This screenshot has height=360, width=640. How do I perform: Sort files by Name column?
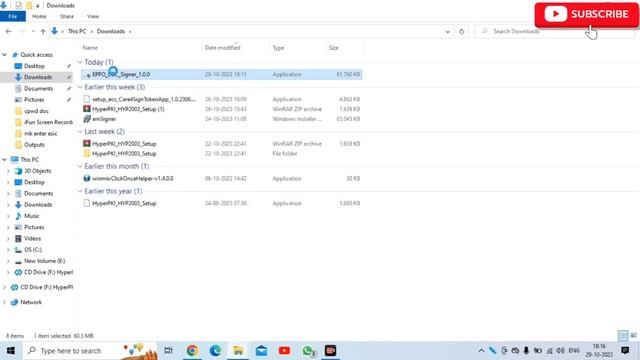[x=90, y=48]
